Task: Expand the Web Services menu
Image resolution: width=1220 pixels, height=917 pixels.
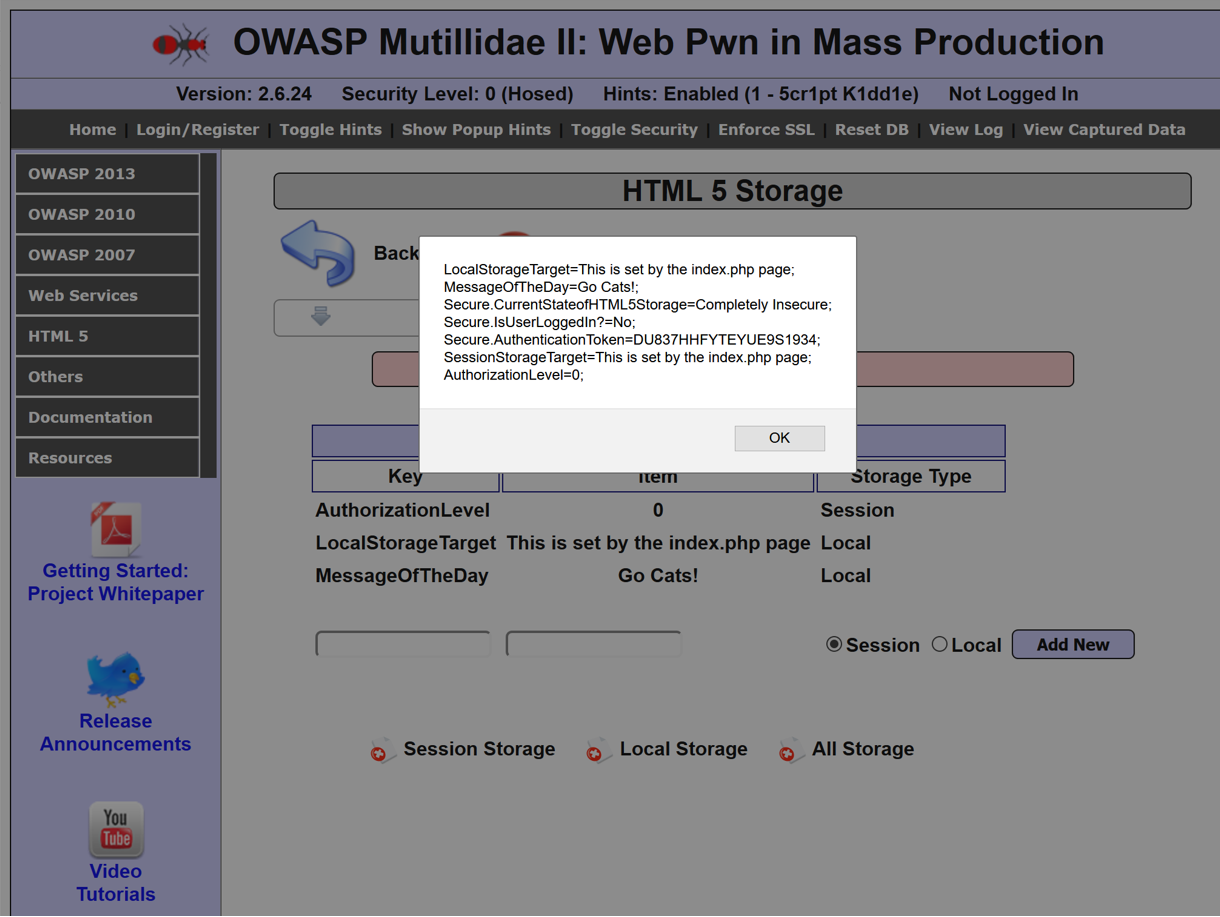Action: pos(107,296)
